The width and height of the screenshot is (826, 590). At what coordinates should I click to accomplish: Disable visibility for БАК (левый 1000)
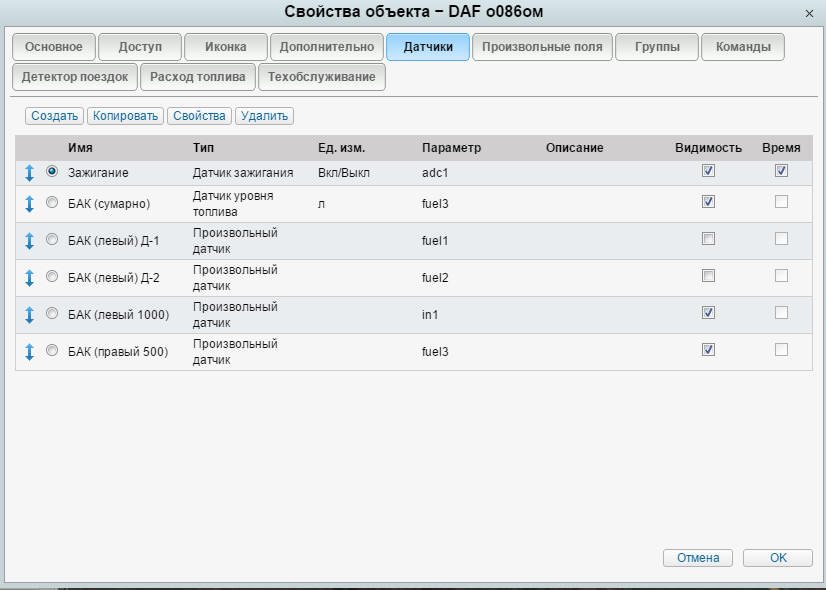pos(708,313)
